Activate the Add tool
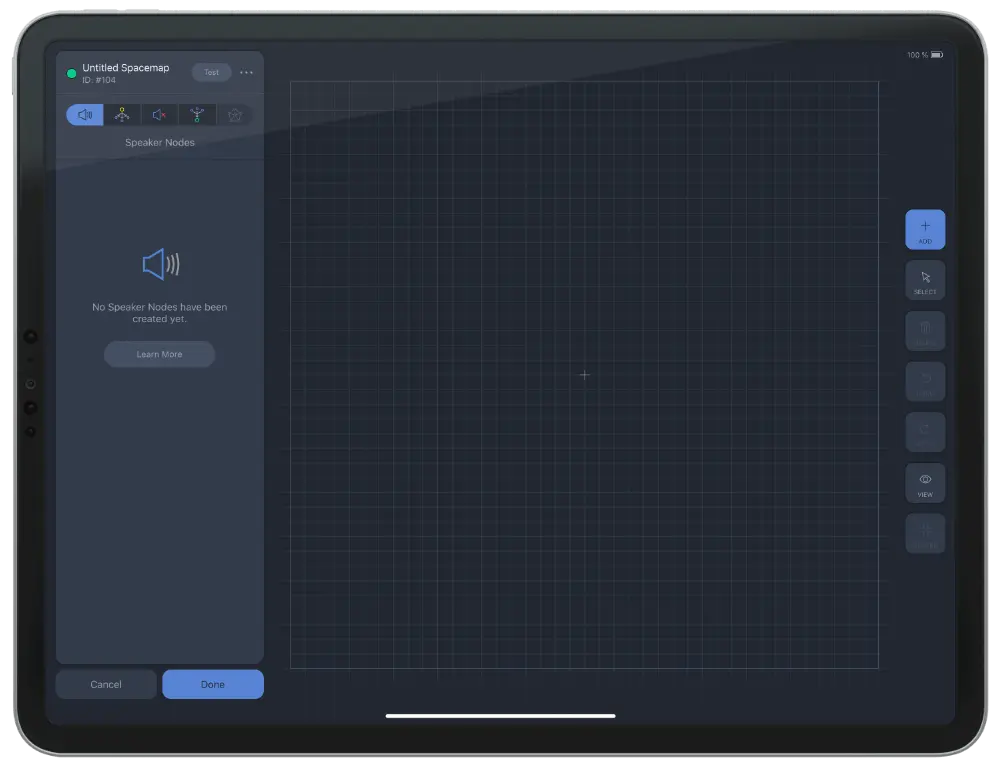This screenshot has height=768, width=1000. pyautogui.click(x=925, y=229)
